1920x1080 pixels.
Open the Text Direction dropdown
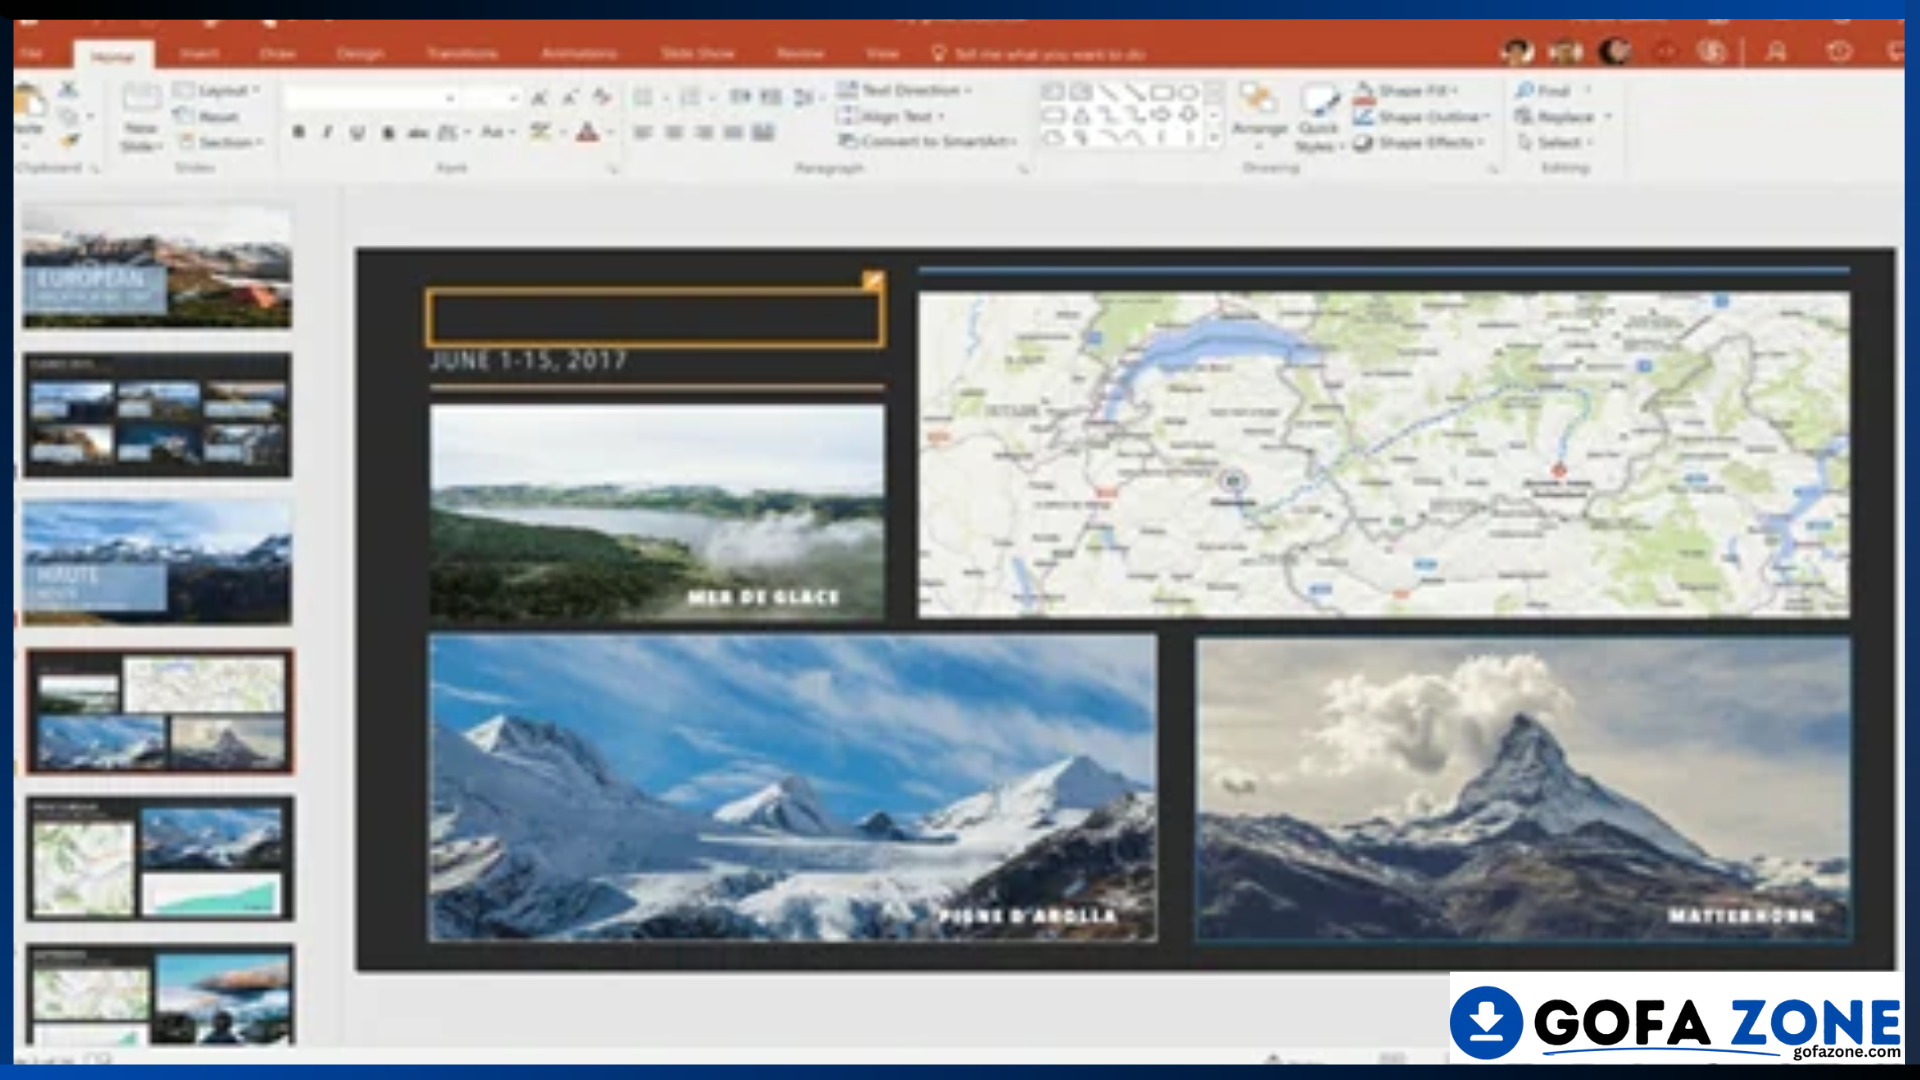904,90
